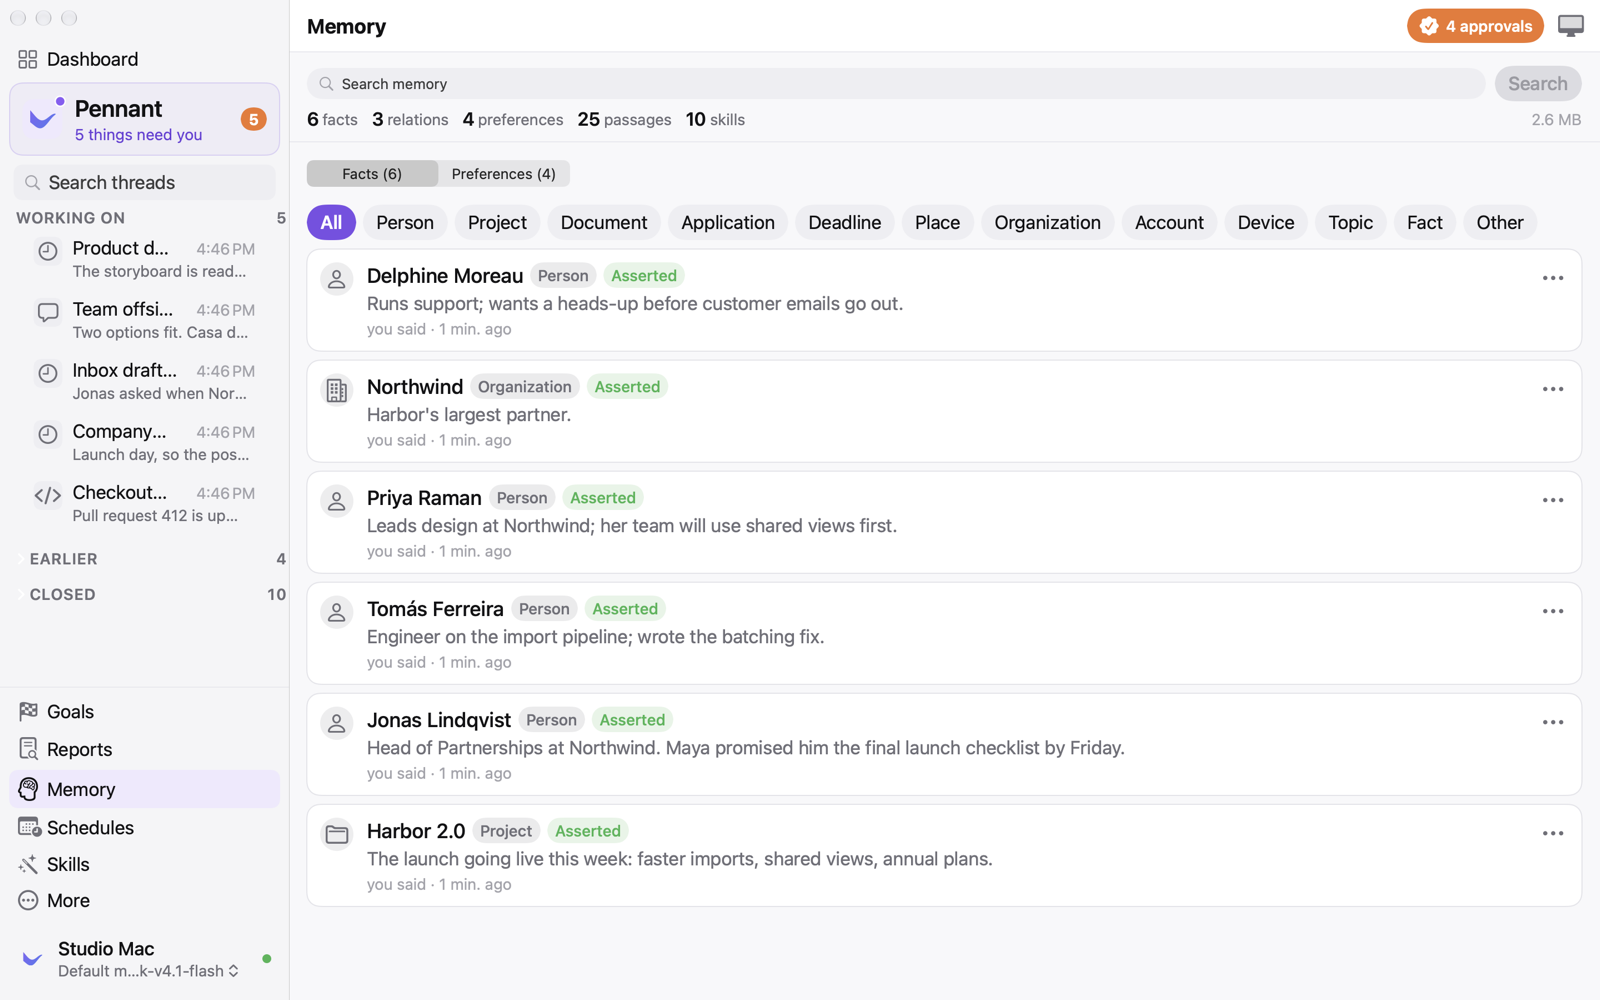This screenshot has height=1000, width=1600.
Task: Open the Studio Mac model selector
Action: click(148, 971)
